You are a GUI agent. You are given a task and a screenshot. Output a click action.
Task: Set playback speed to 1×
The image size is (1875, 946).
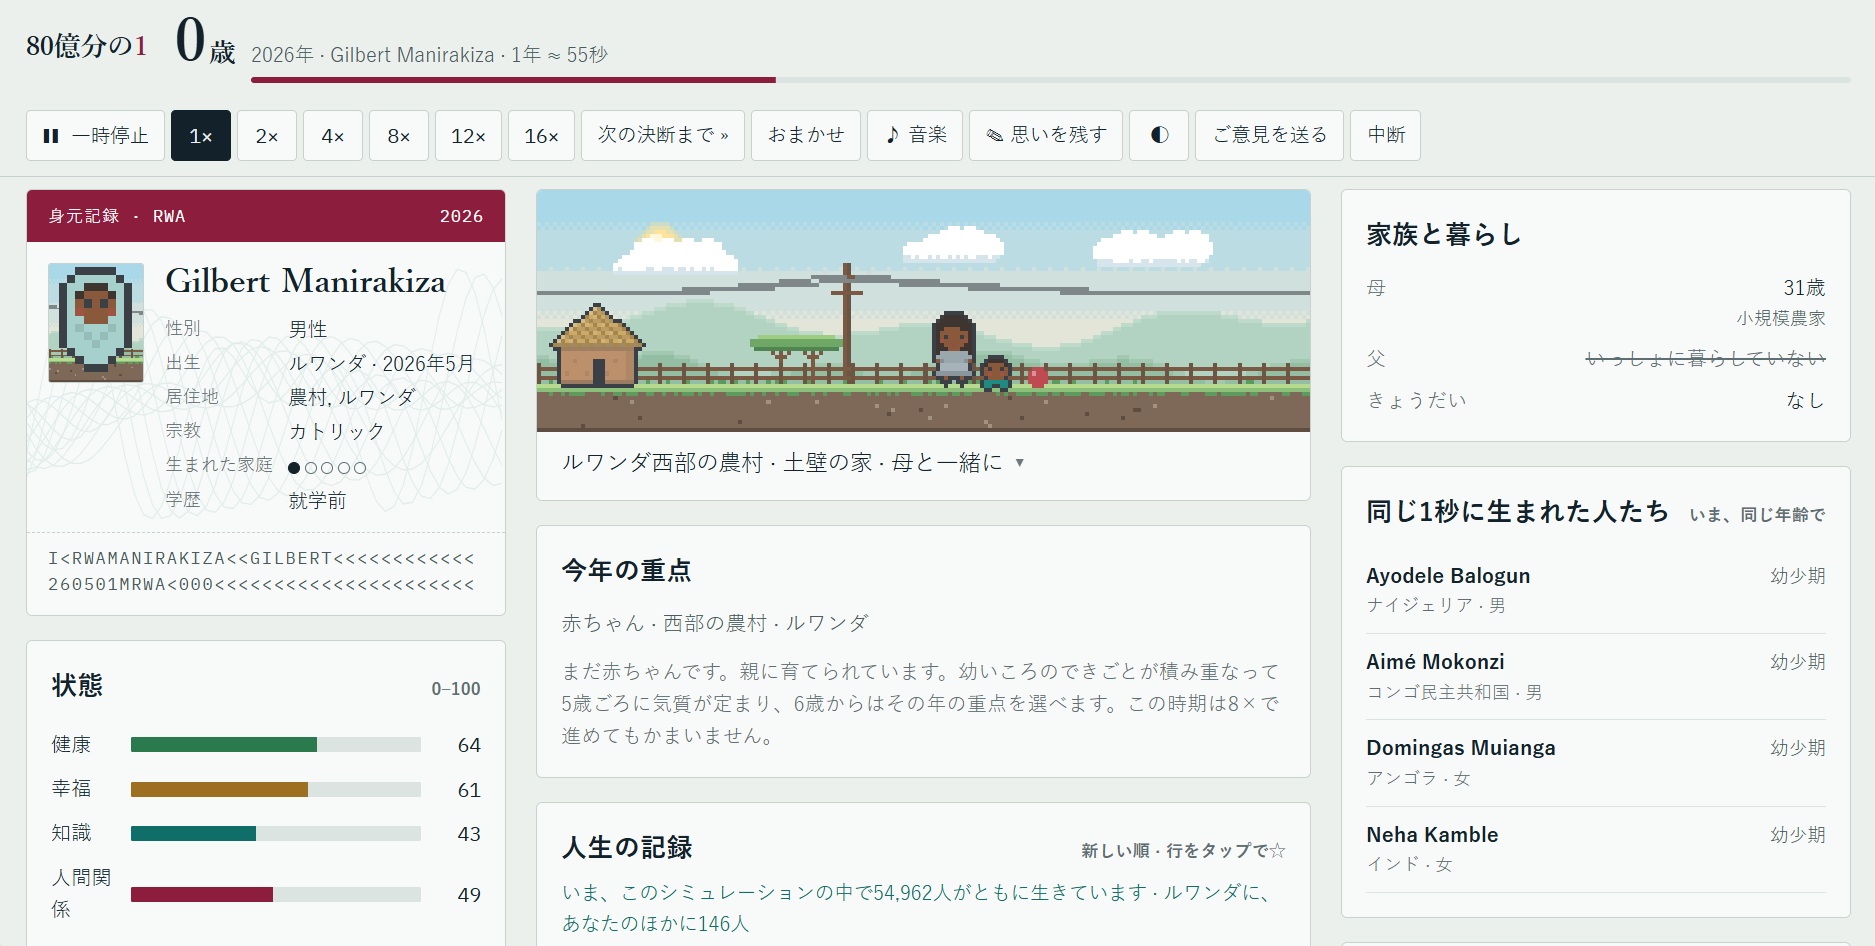coord(201,135)
